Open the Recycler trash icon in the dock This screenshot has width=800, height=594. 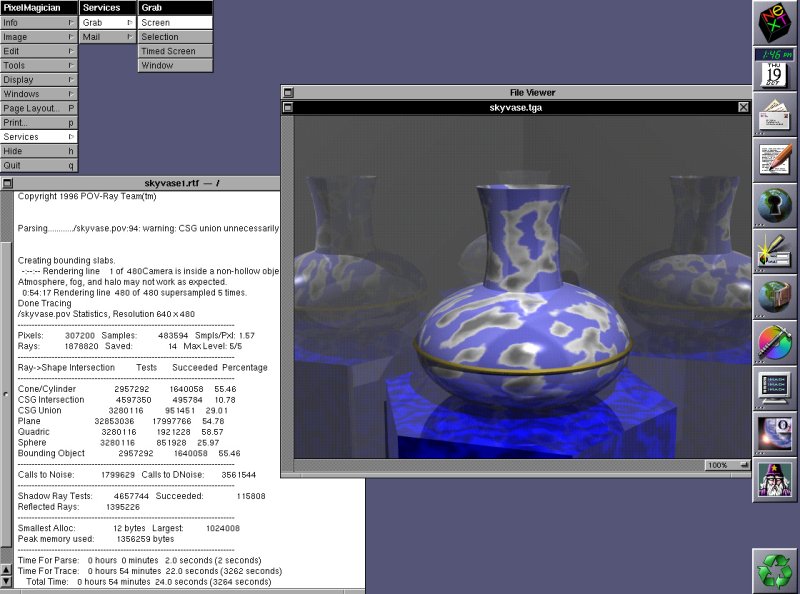[773, 566]
